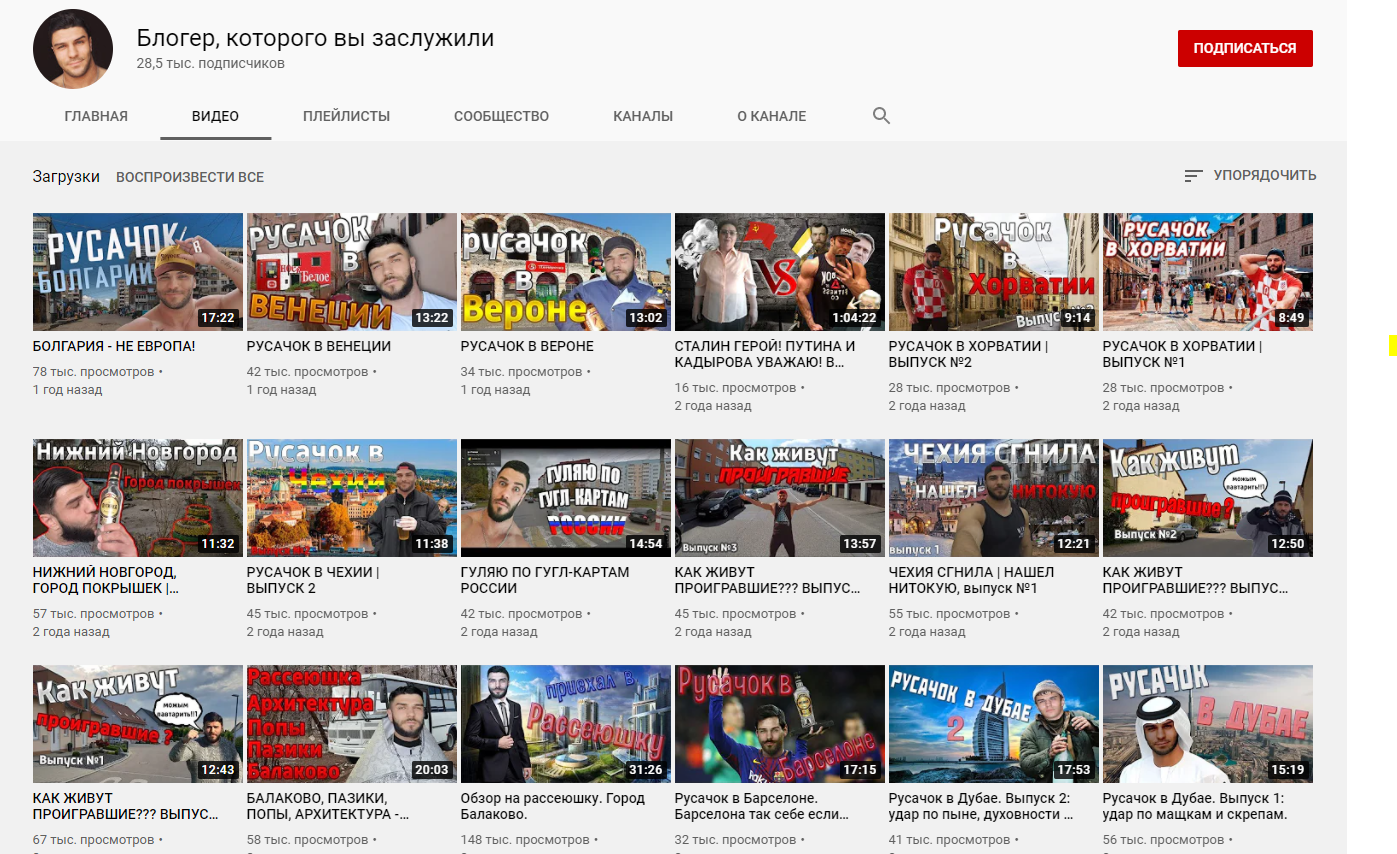Click the Загрузки section heading

pos(66,177)
